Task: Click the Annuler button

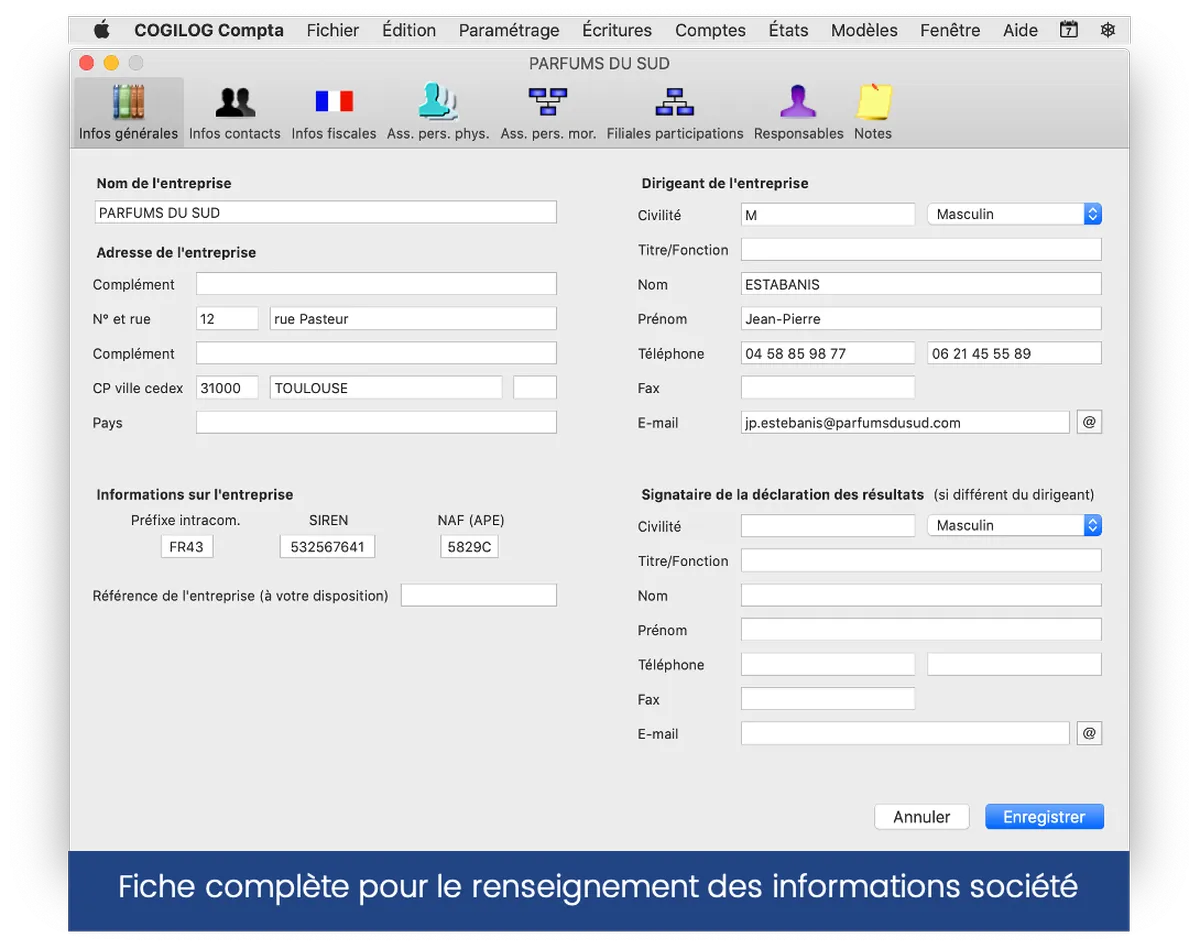Action: click(921, 817)
